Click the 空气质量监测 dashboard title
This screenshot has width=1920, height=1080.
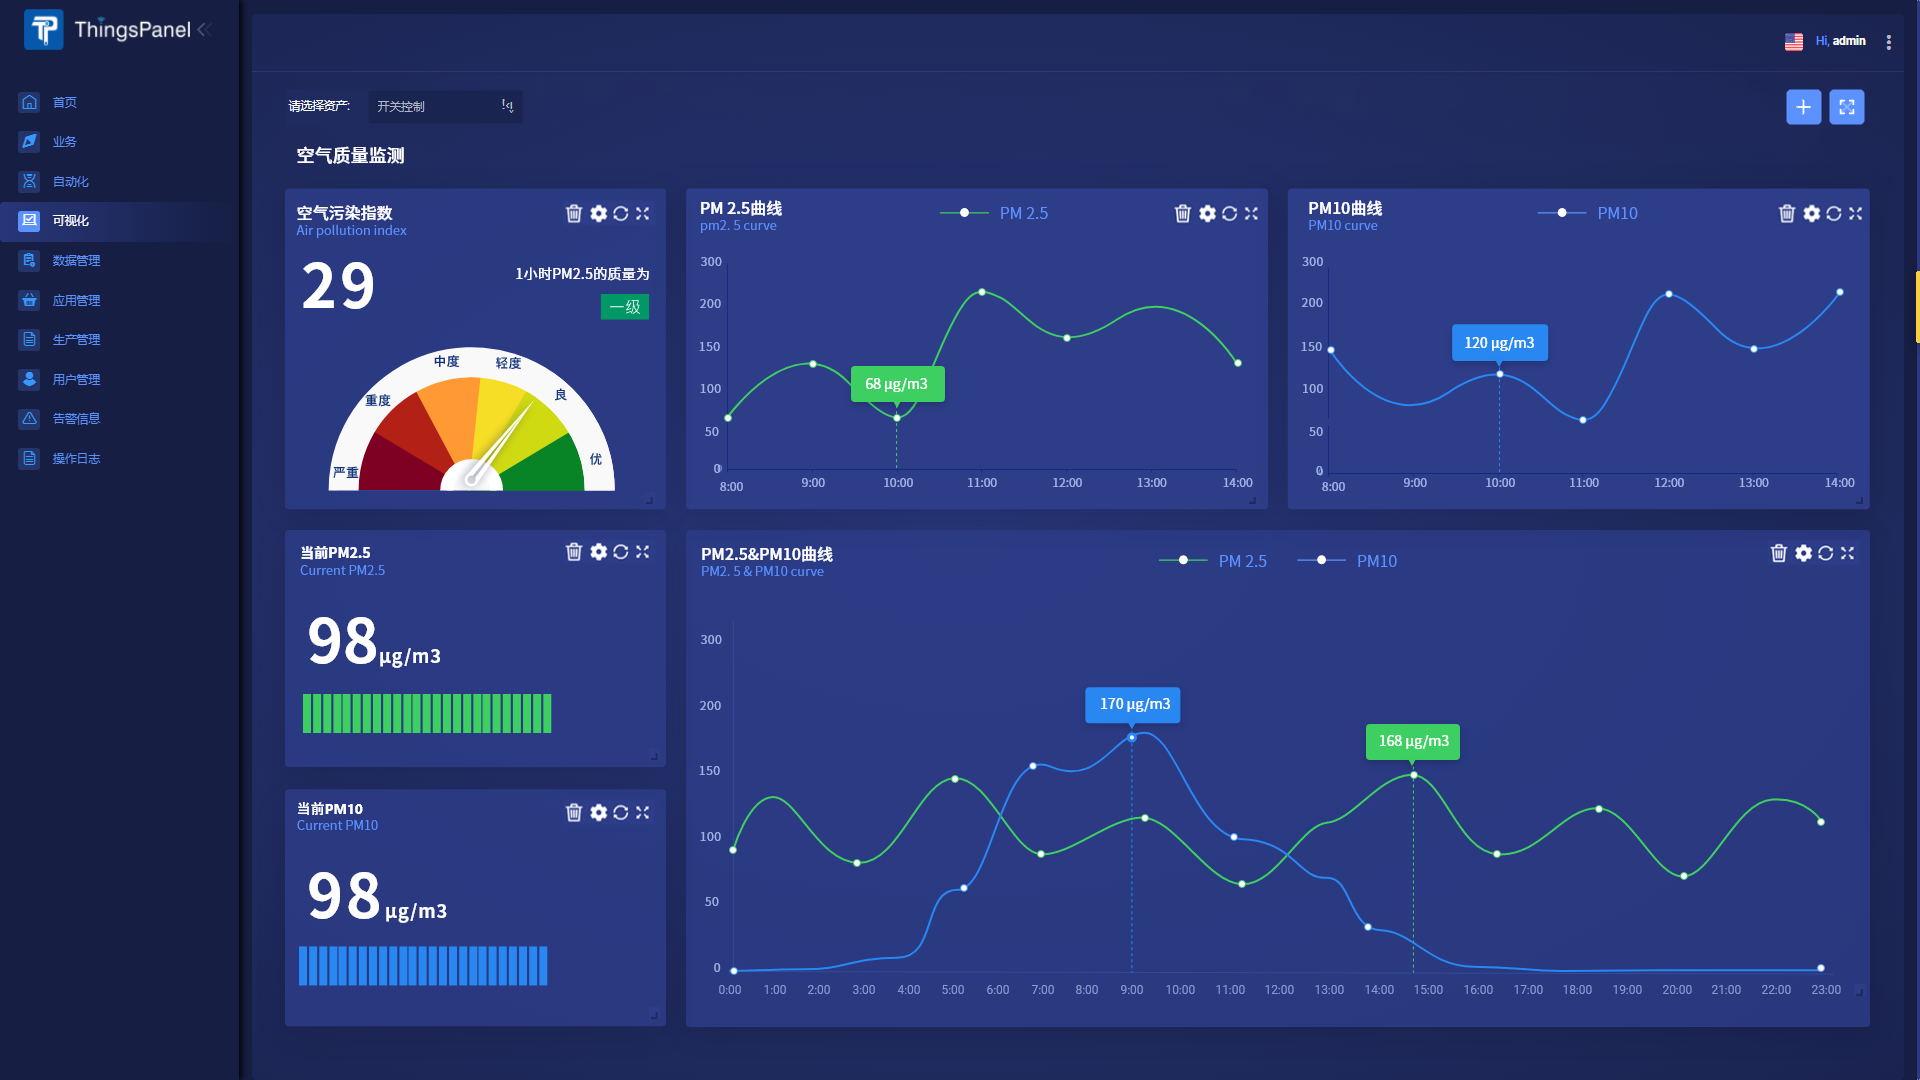tap(350, 156)
